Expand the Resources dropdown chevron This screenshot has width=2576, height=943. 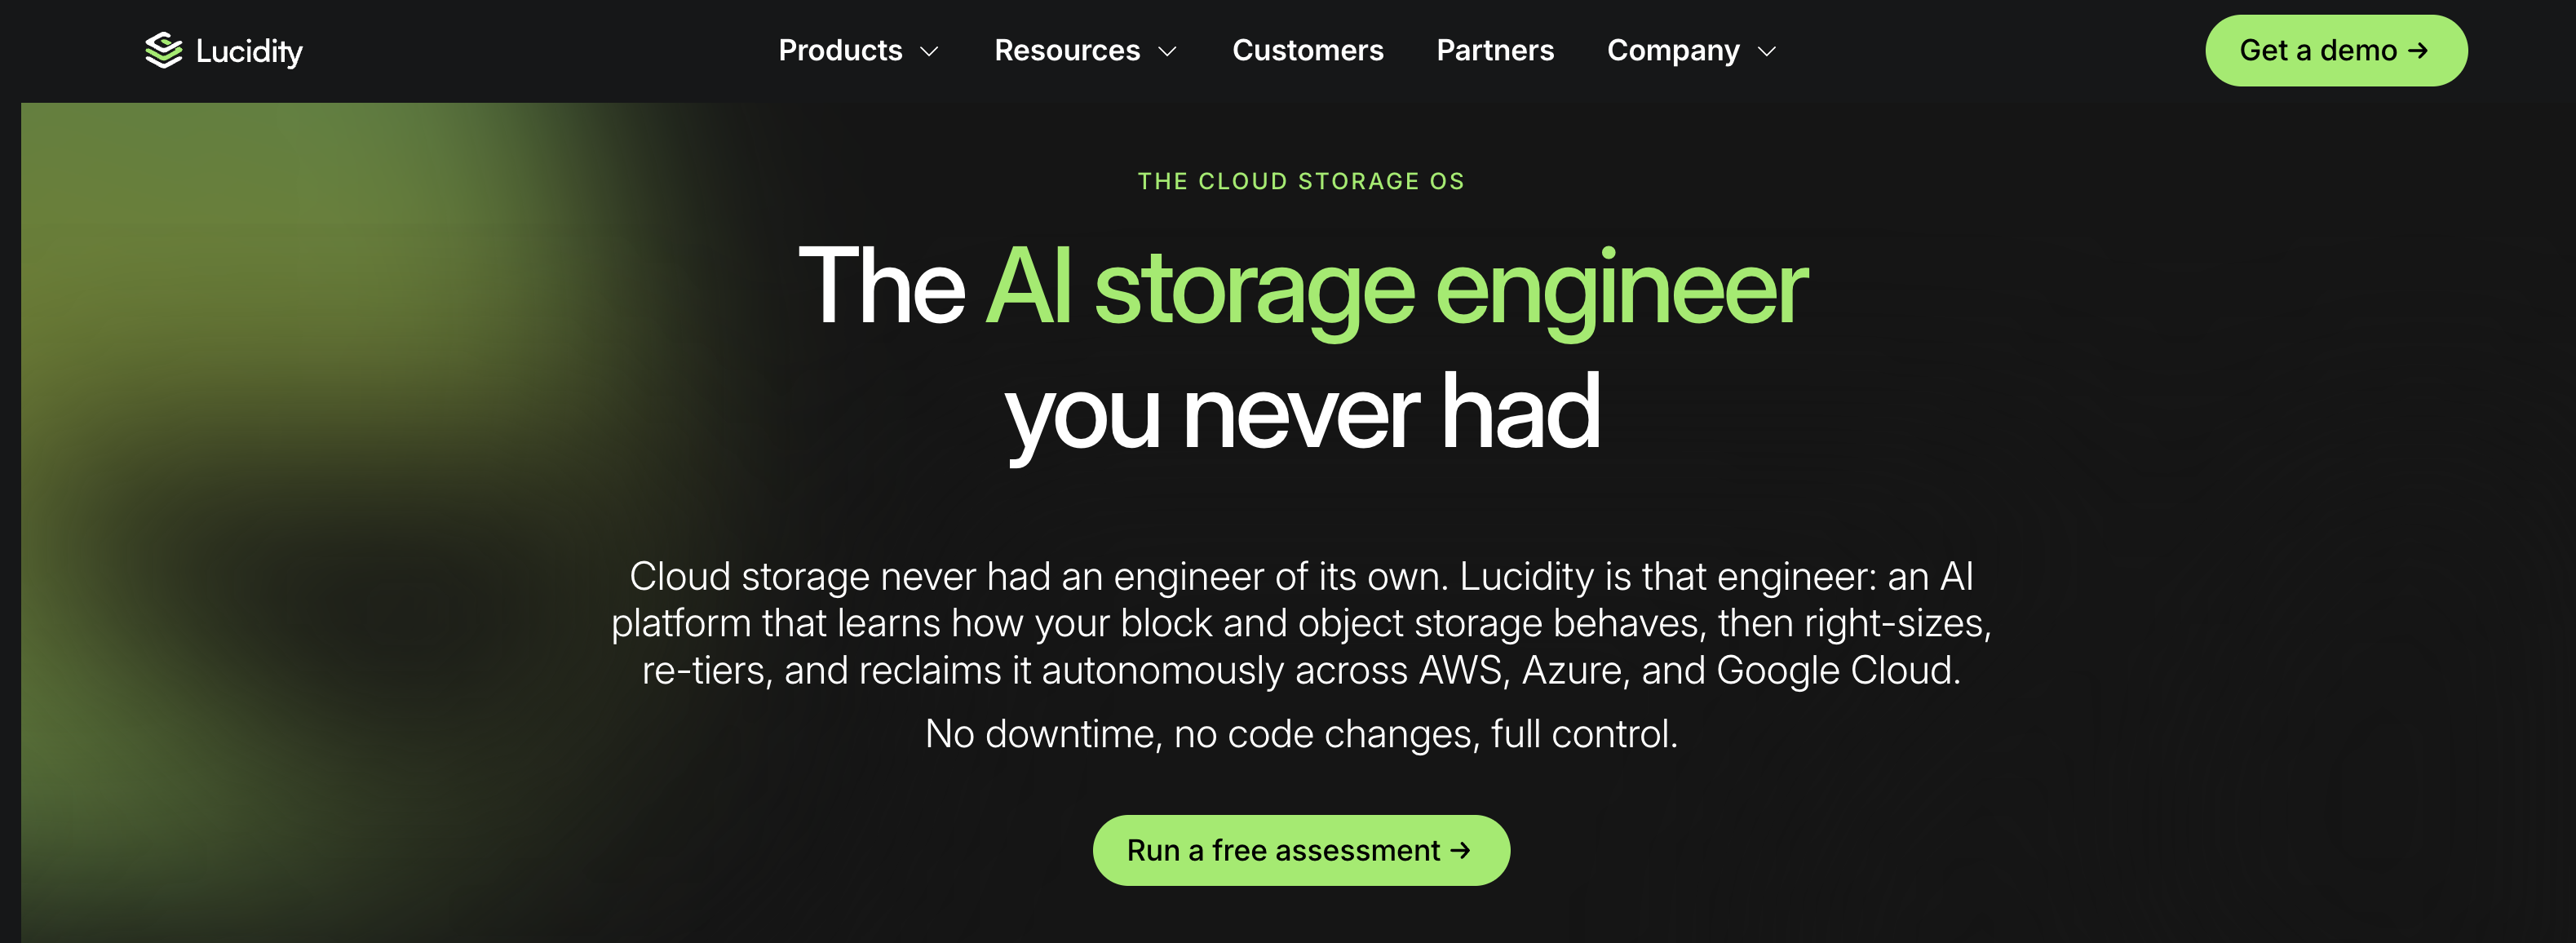[1167, 51]
